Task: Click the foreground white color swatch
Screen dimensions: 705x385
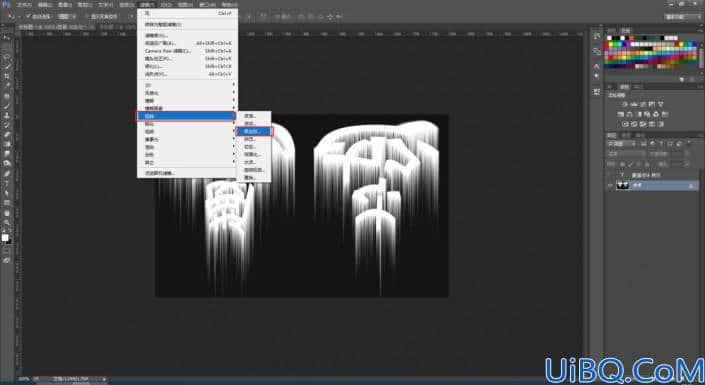Action: pyautogui.click(x=5, y=237)
